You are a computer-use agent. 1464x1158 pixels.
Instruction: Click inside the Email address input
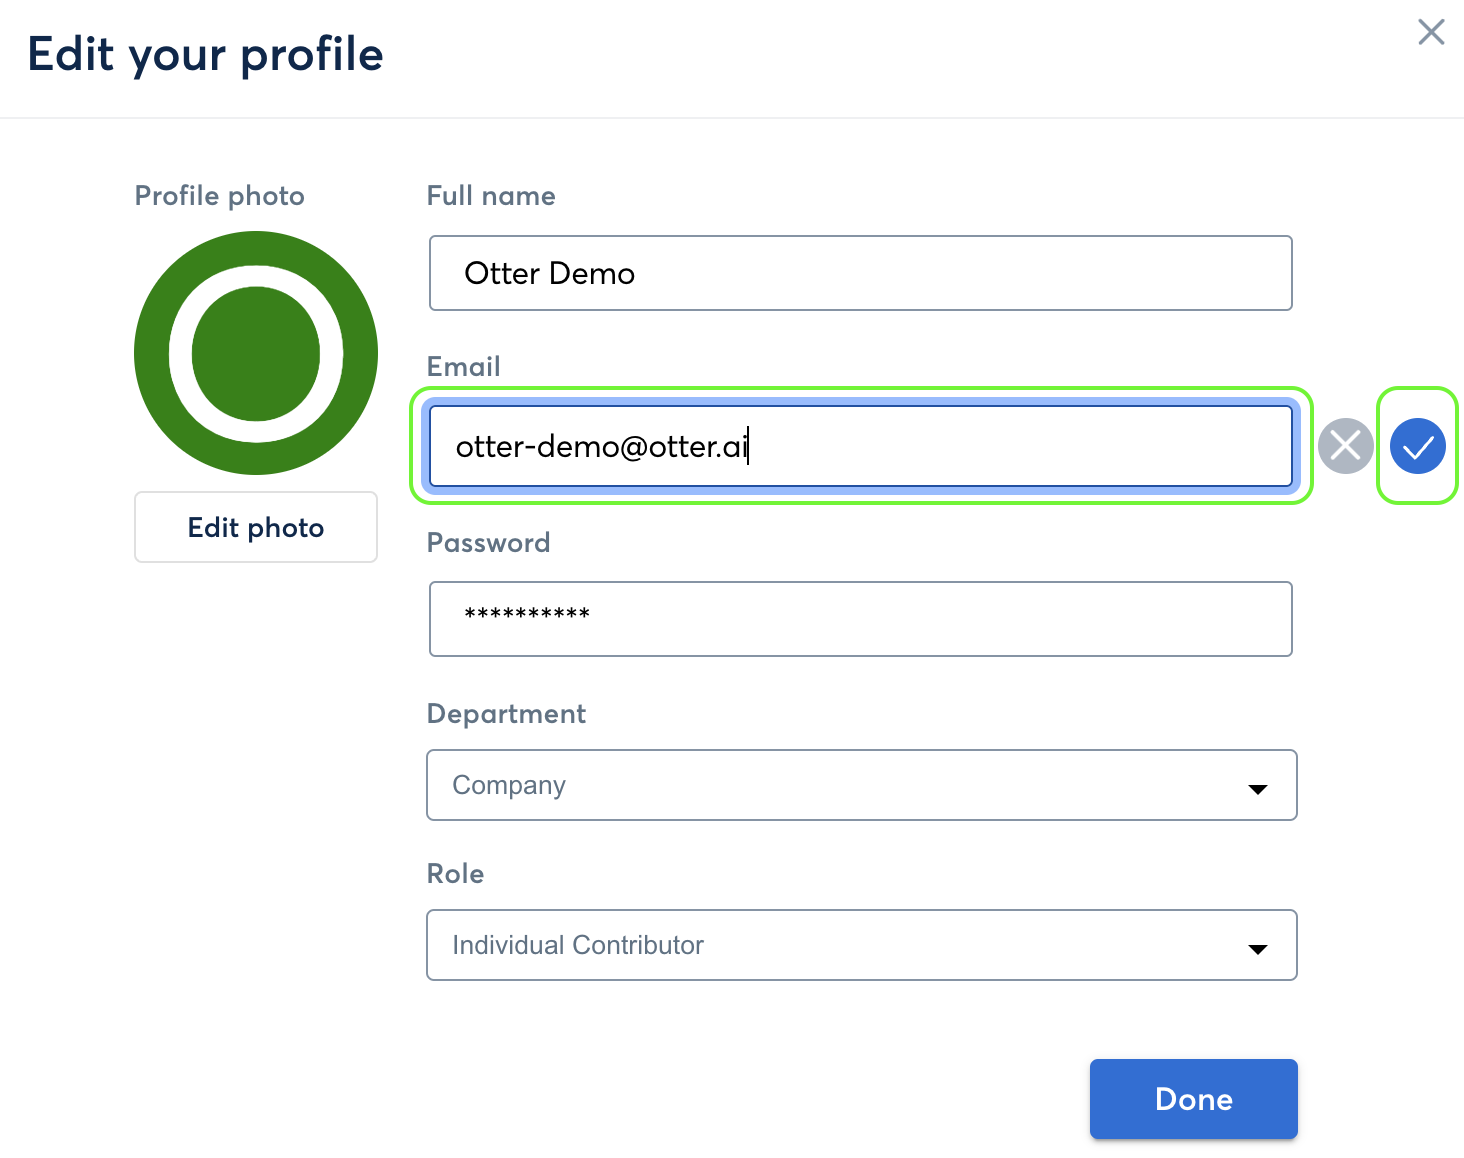[860, 446]
